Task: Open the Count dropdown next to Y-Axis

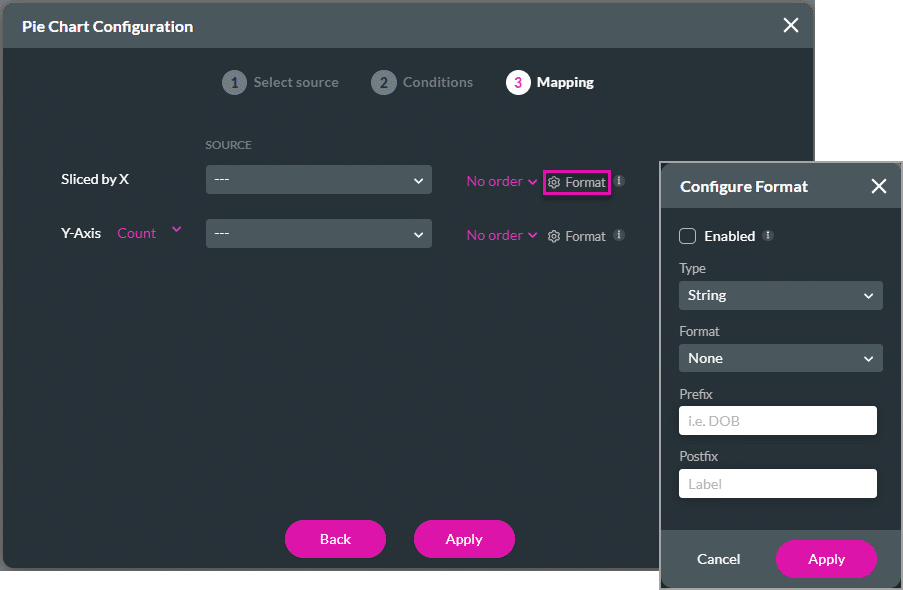Action: point(148,233)
